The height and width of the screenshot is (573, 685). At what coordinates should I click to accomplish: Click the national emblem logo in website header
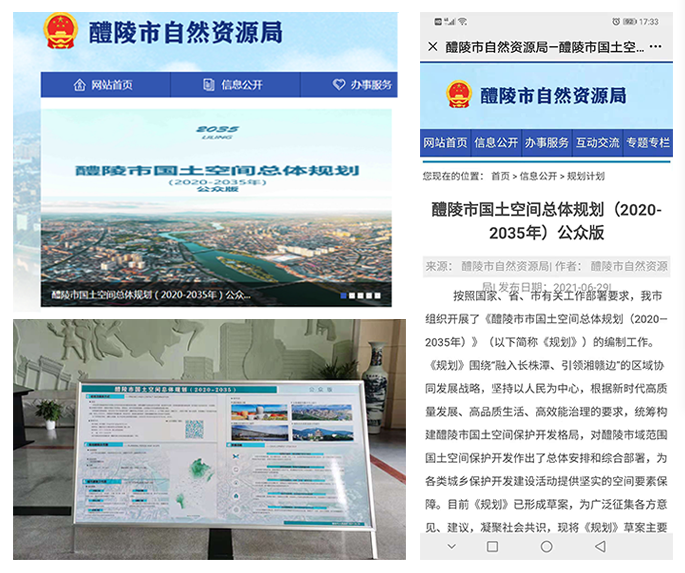60,31
